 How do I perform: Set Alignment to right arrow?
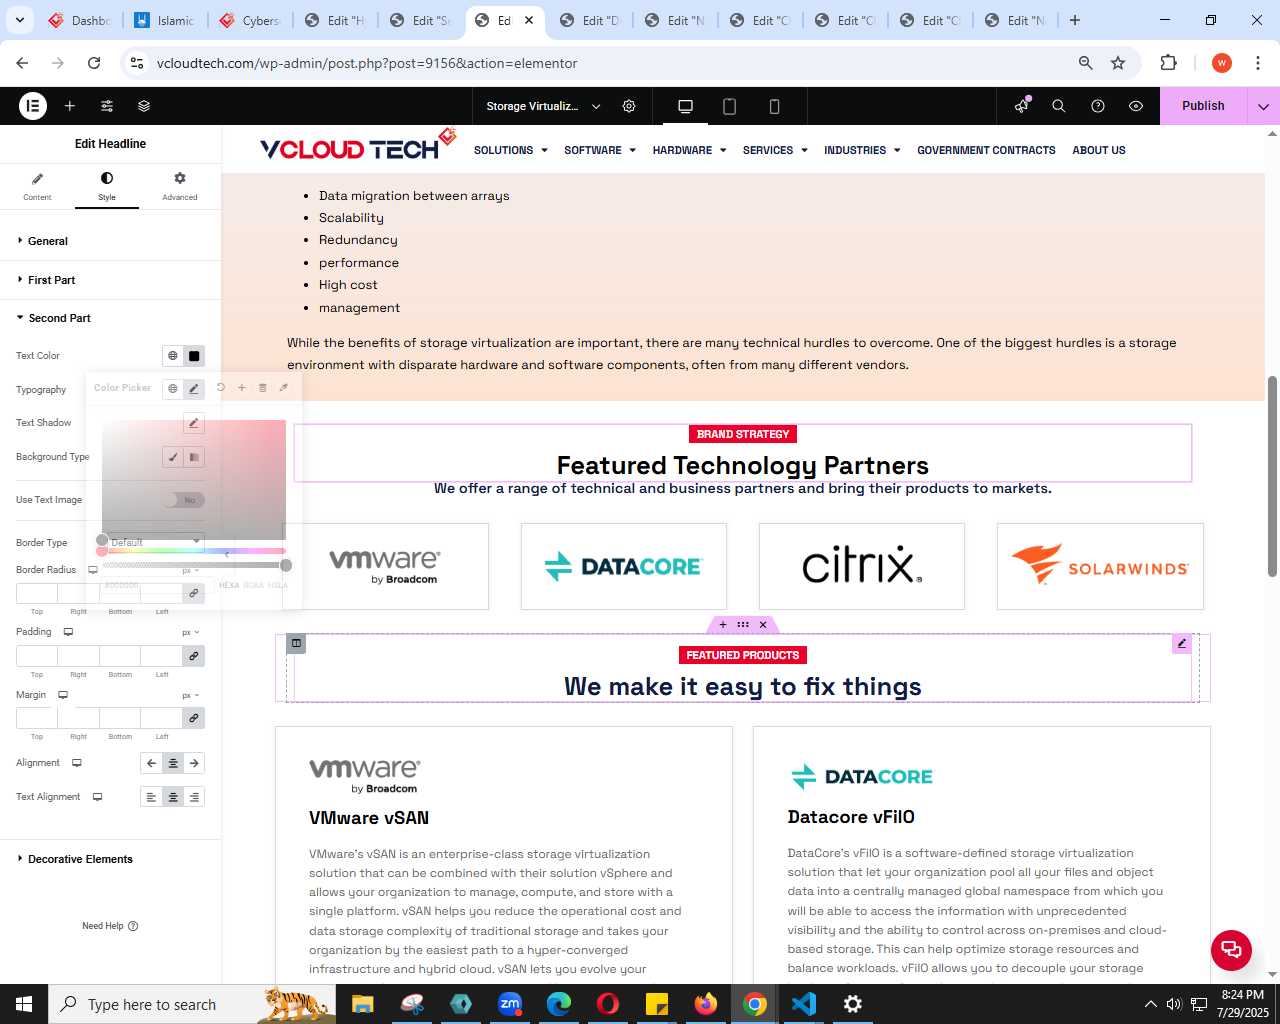[x=194, y=763]
